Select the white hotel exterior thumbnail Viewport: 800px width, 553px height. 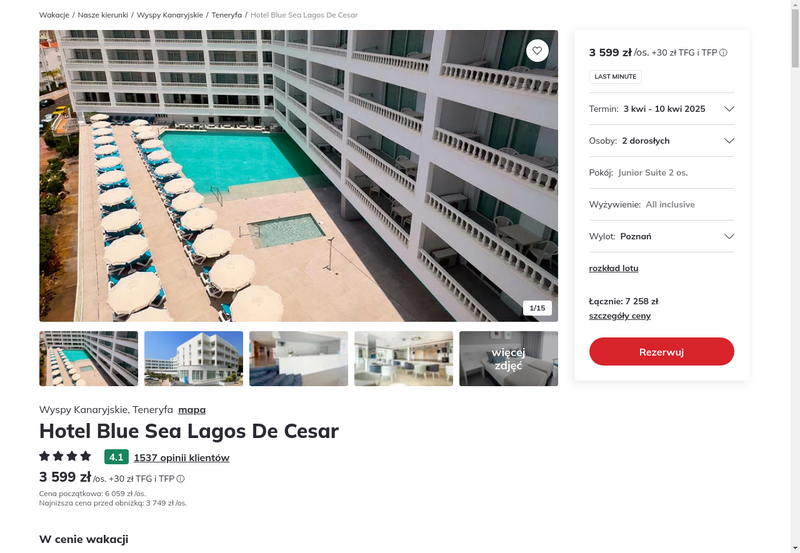193,359
